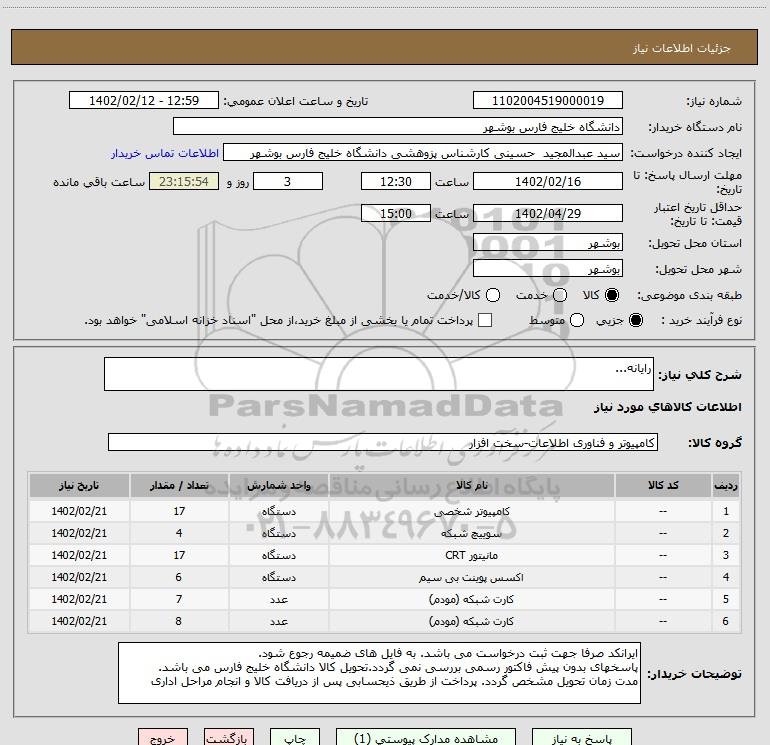
Task: Click the request creator name field
Action: (x=423, y=153)
